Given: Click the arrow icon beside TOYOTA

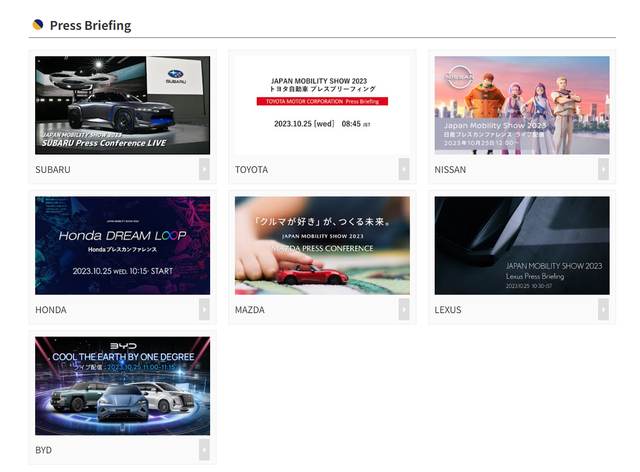Looking at the screenshot, I should (x=404, y=169).
